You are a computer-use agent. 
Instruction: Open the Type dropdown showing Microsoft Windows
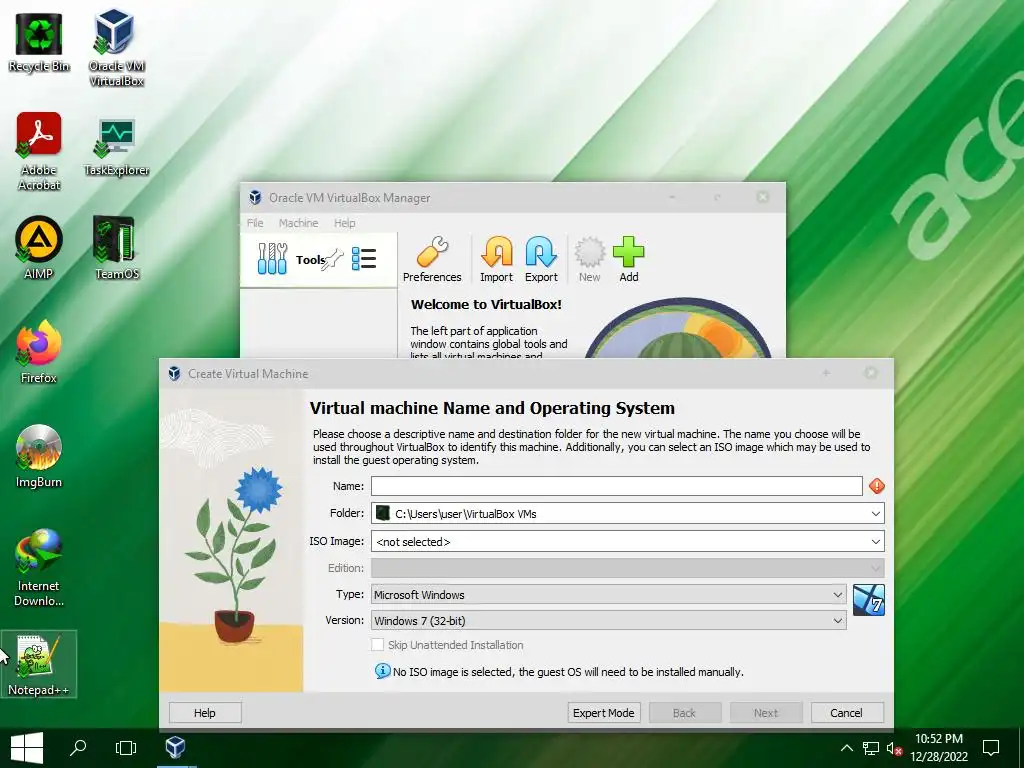point(609,594)
